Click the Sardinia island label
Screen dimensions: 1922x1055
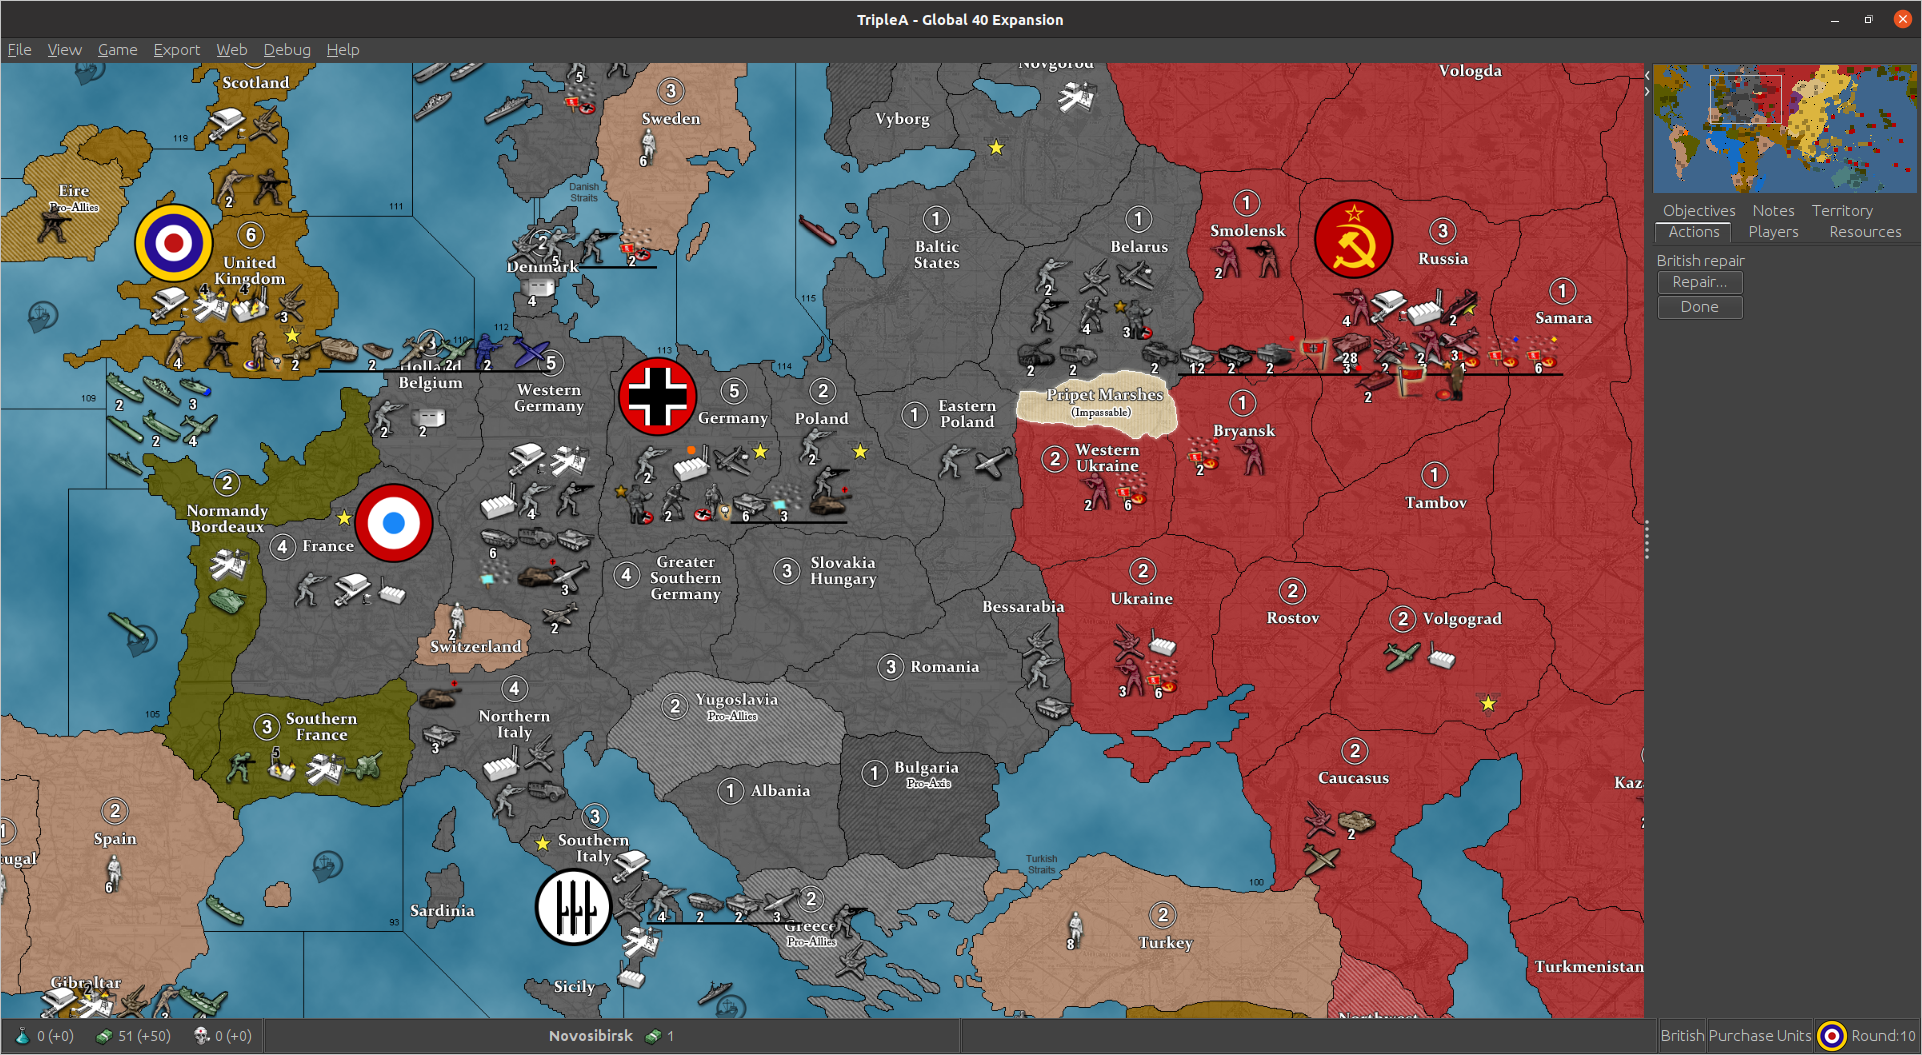coord(442,910)
